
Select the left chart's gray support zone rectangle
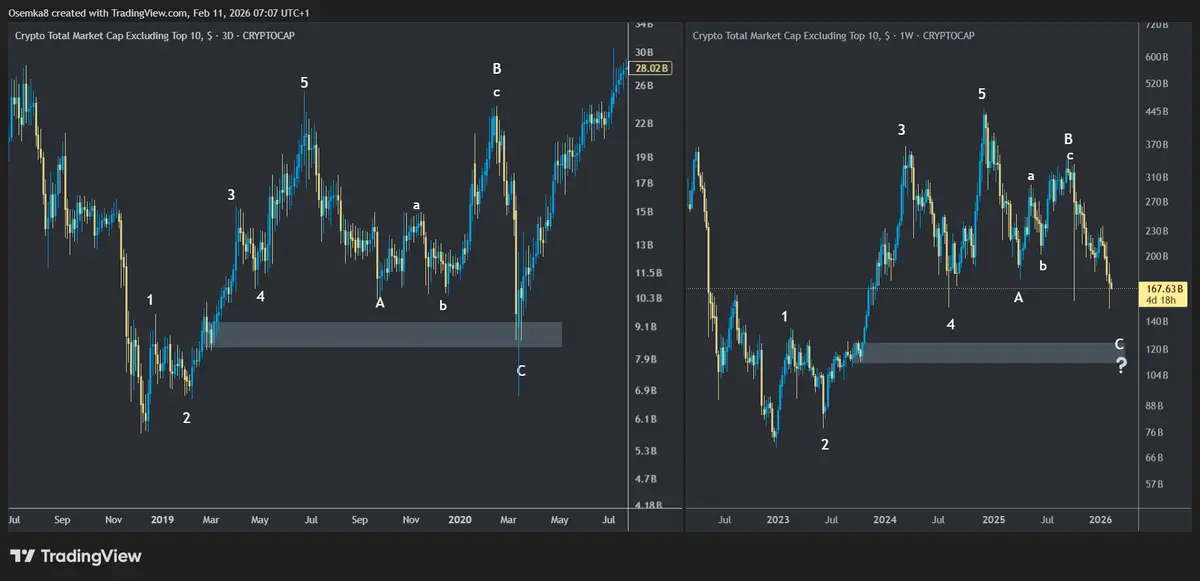[385, 334]
